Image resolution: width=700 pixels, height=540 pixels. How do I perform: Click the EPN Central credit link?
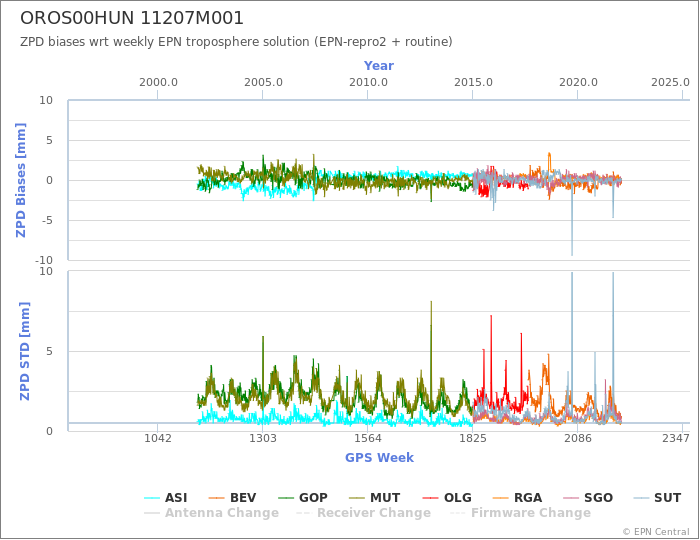[x=656, y=532]
